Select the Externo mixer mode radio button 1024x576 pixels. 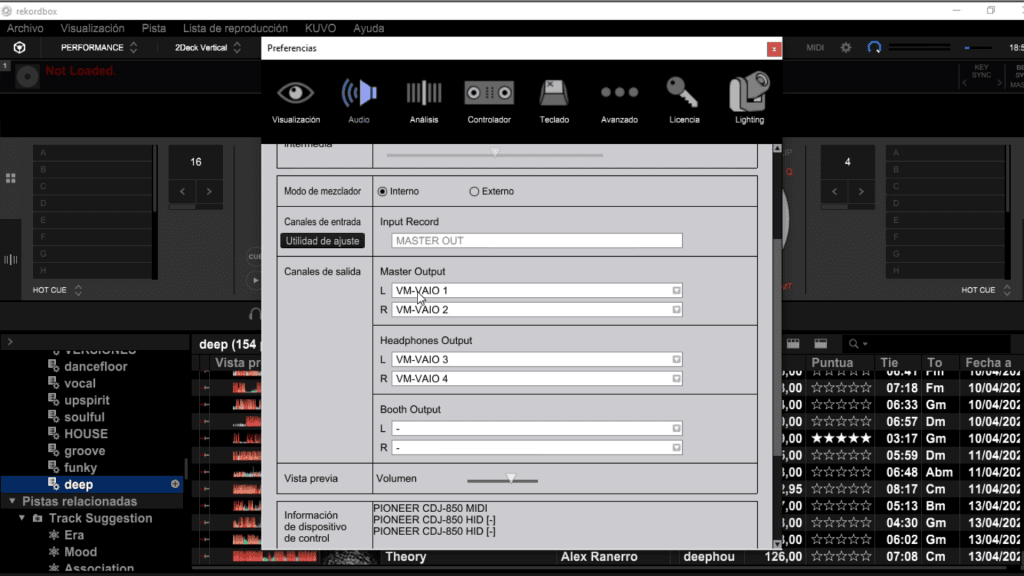[474, 191]
